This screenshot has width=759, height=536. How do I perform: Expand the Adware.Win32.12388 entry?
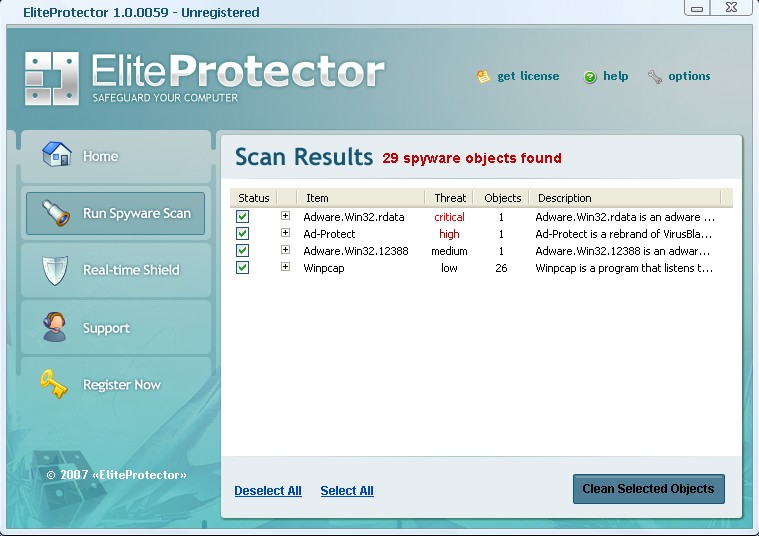(285, 251)
